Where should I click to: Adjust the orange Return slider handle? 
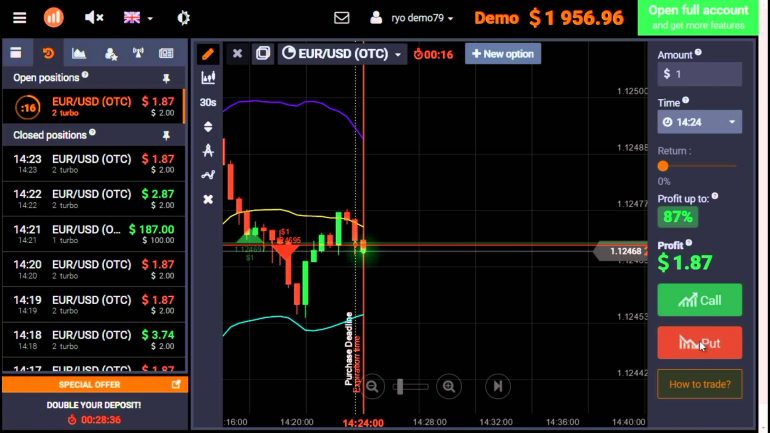coord(663,166)
